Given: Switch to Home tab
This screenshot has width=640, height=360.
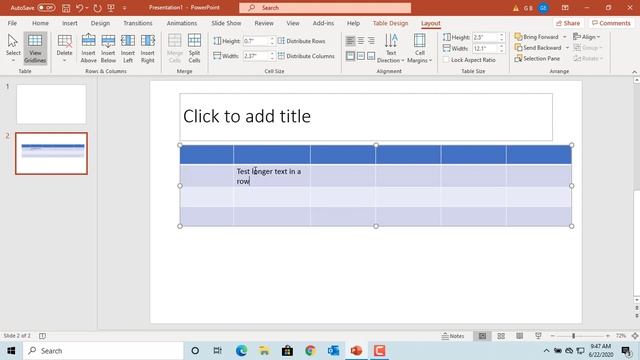Looking at the screenshot, I should tap(40, 23).
